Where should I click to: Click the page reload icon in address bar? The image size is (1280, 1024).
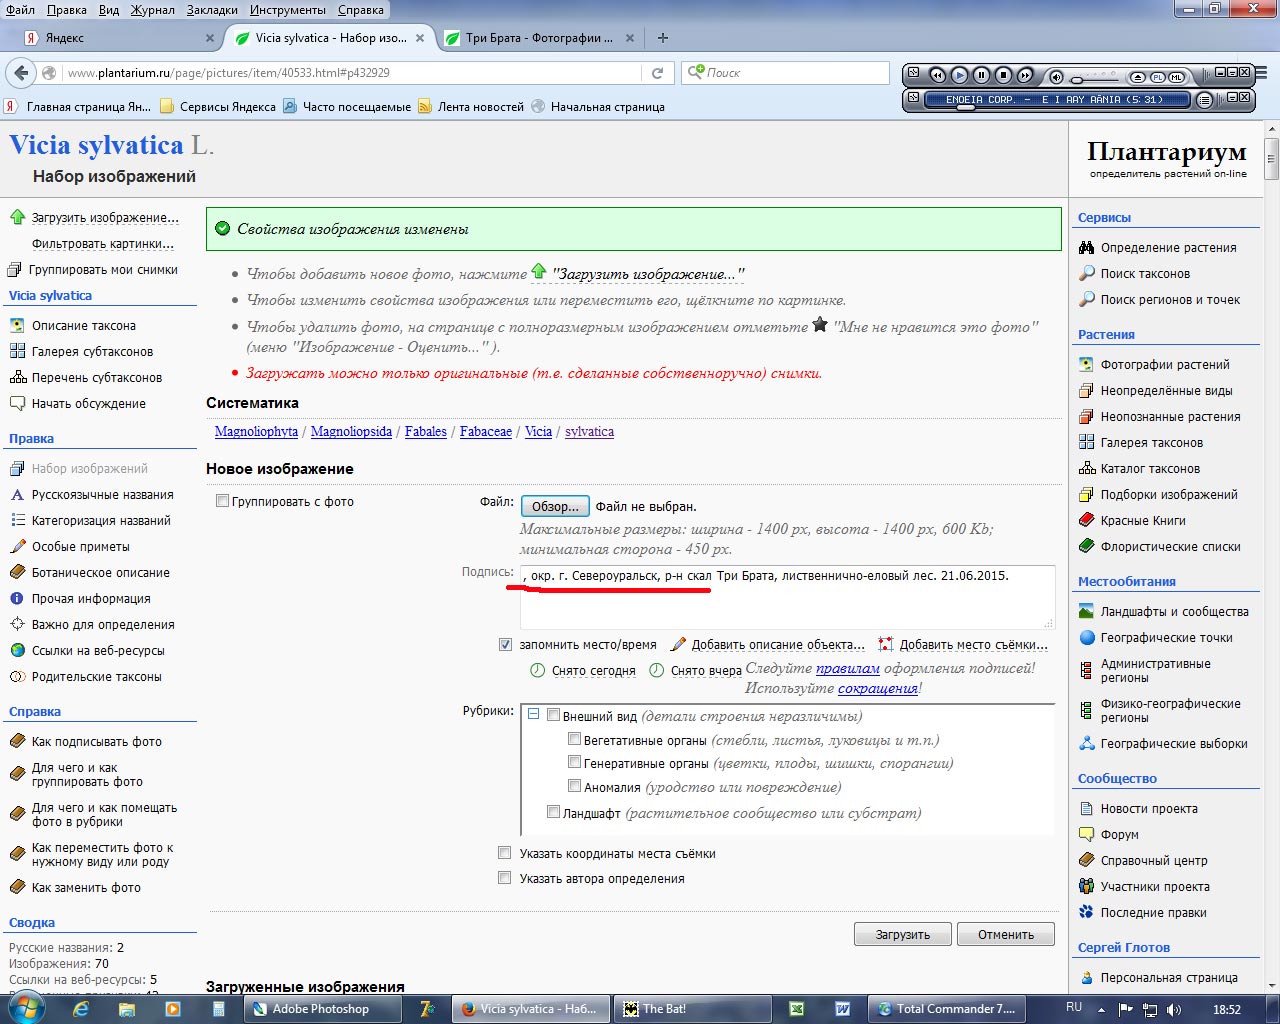coord(657,73)
